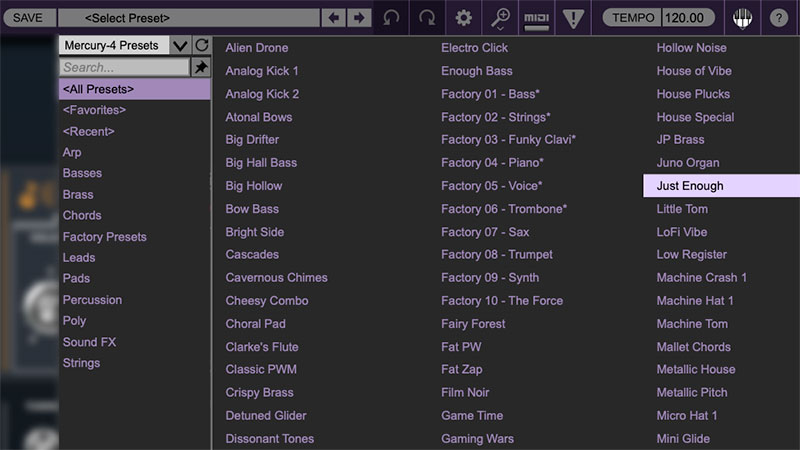Viewport: 800px width, 450px height.
Task: Click the tempo value 120.00 field
Action: 688,18
